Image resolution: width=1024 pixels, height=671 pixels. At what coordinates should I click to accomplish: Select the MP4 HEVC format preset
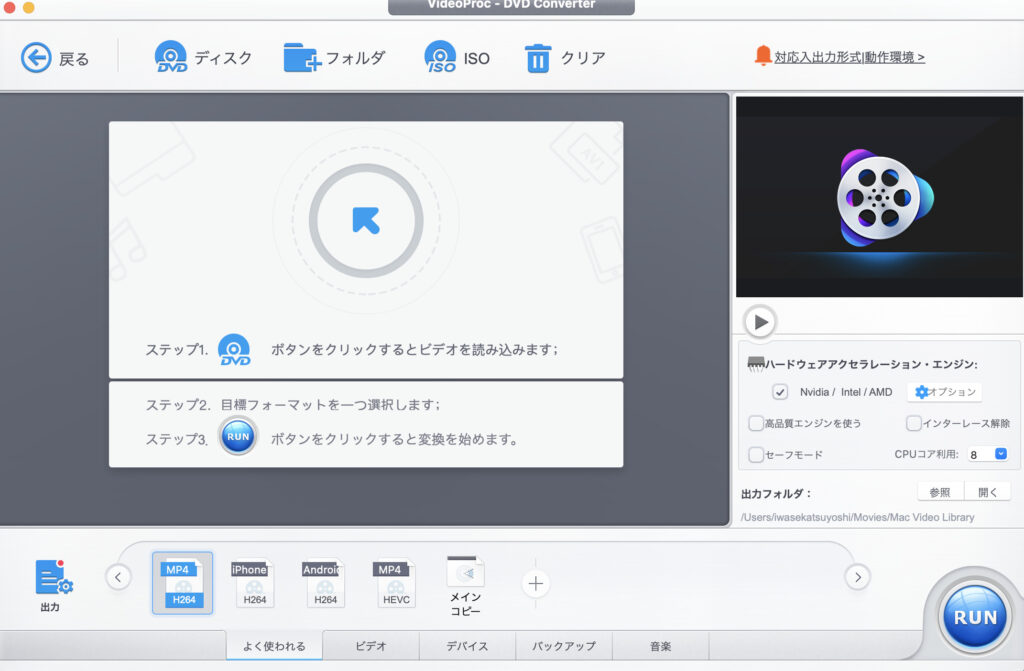pos(394,583)
